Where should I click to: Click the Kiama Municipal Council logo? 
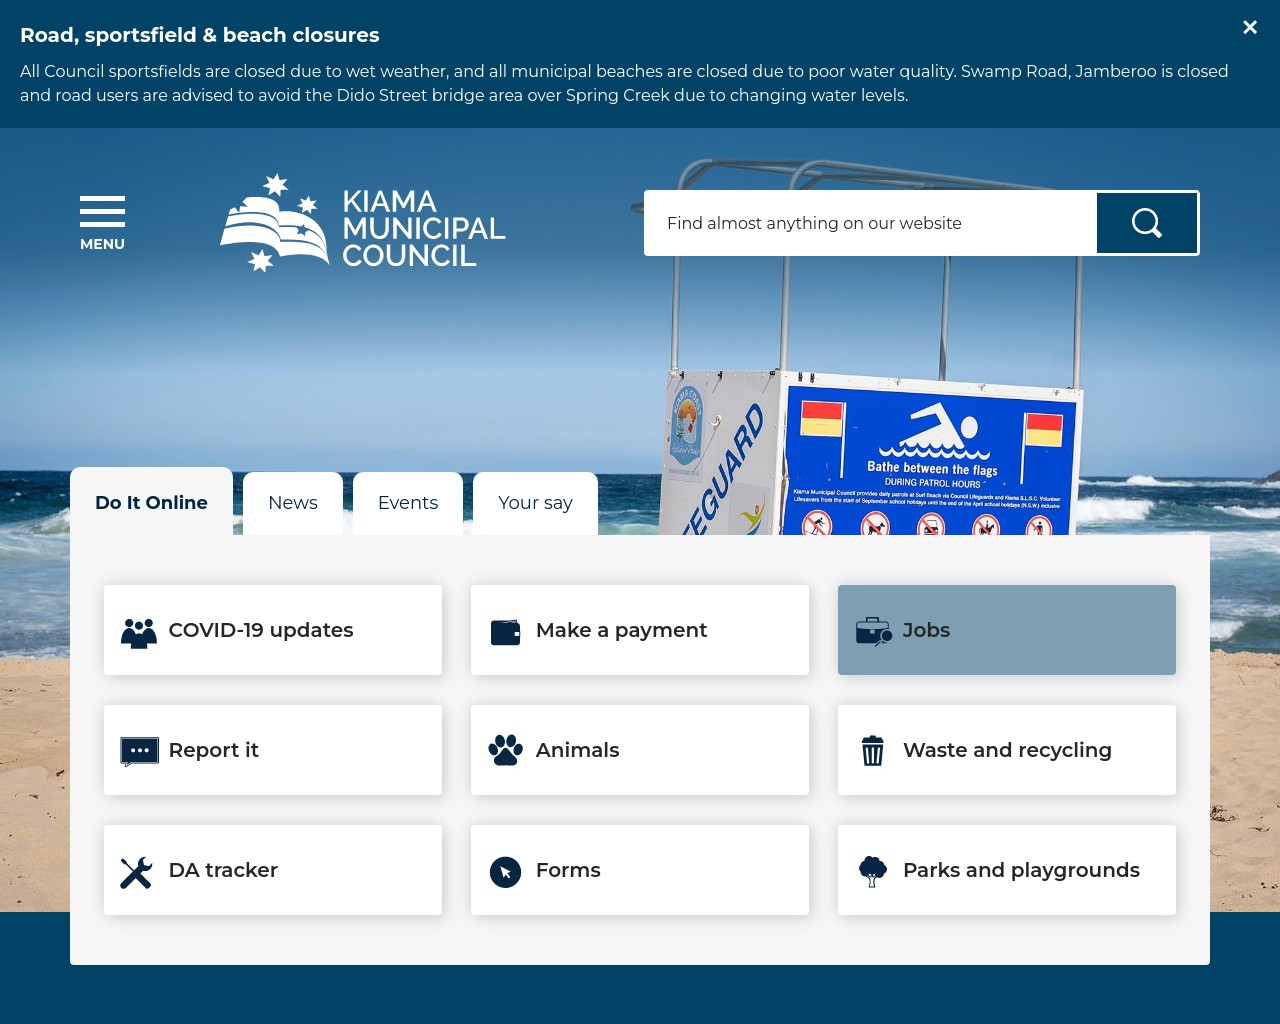[x=362, y=222]
